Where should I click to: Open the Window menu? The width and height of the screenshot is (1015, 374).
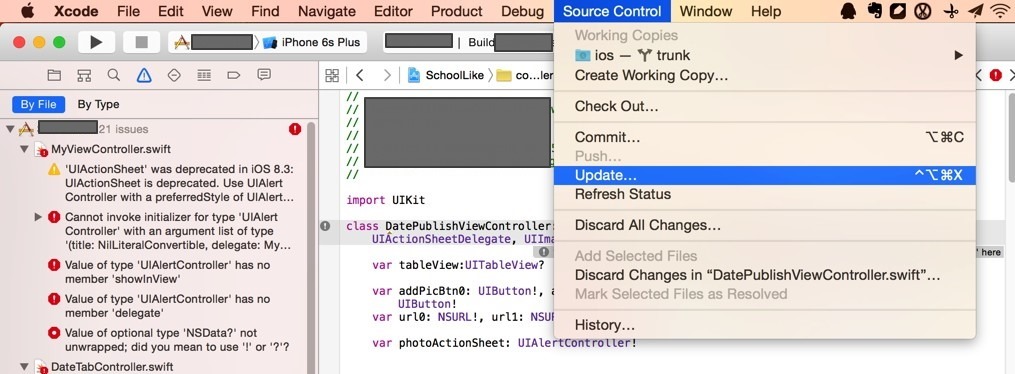pyautogui.click(x=706, y=11)
